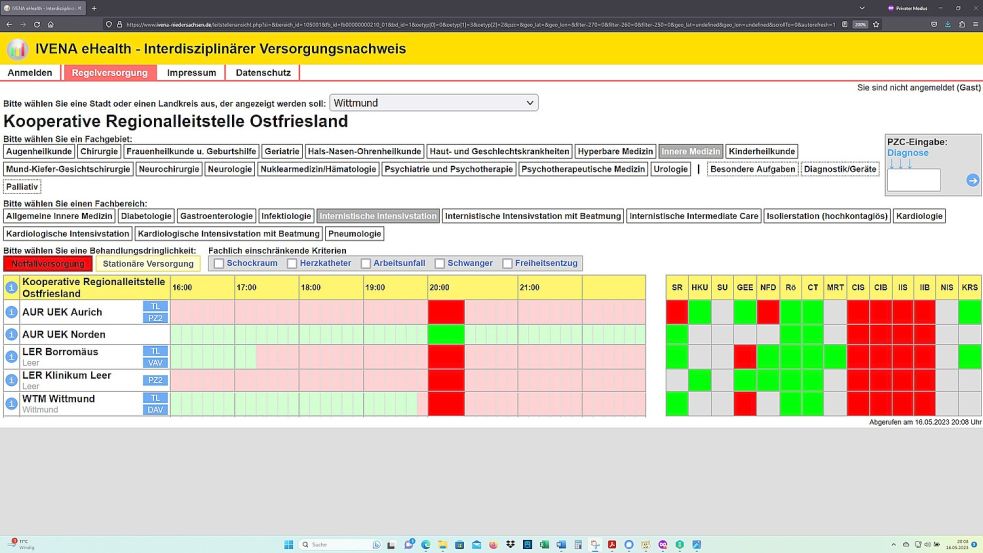Check the Arbeitsunfall criterion

pos(366,263)
